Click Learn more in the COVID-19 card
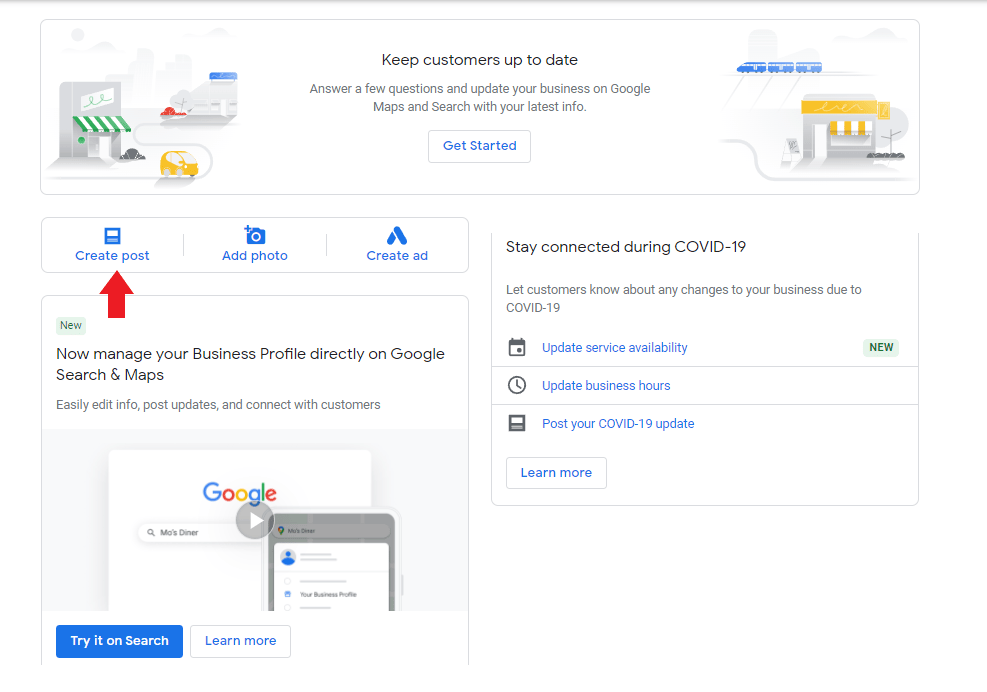This screenshot has width=987, height=692. coord(556,473)
